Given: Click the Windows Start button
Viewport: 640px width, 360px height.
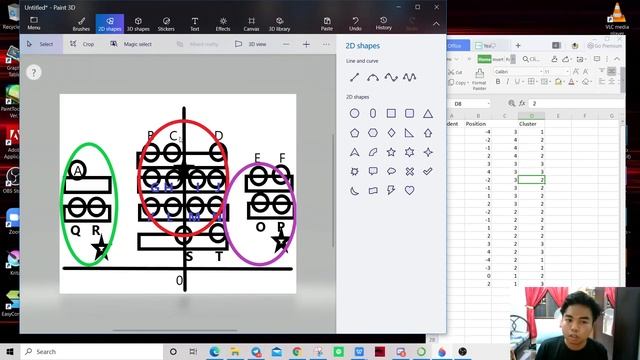Looking at the screenshot, I should [10, 351].
